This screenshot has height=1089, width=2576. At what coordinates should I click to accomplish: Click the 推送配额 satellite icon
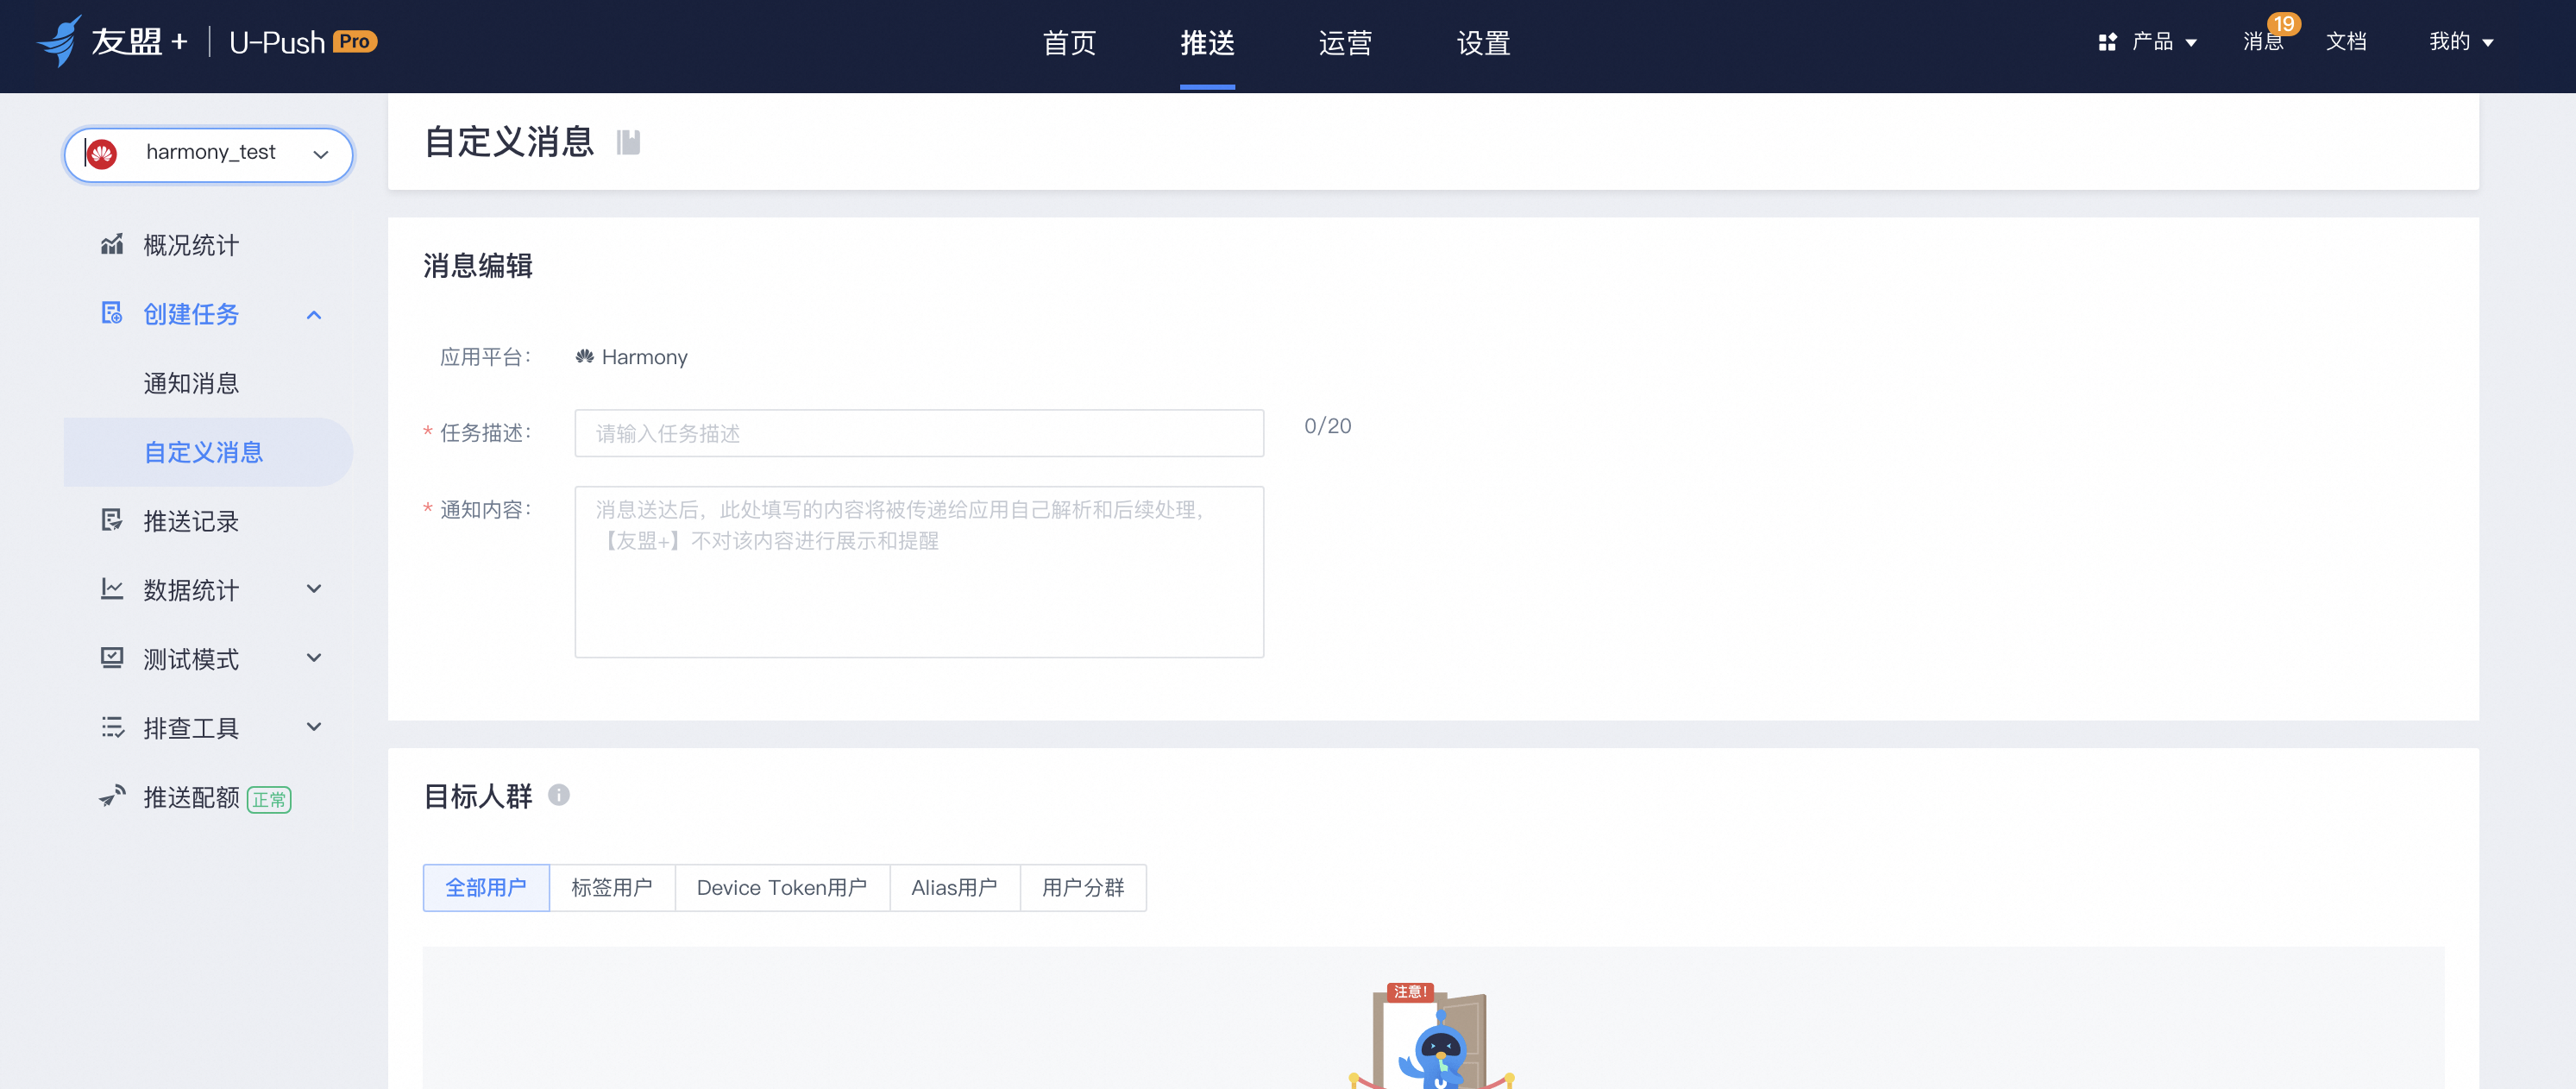(112, 796)
